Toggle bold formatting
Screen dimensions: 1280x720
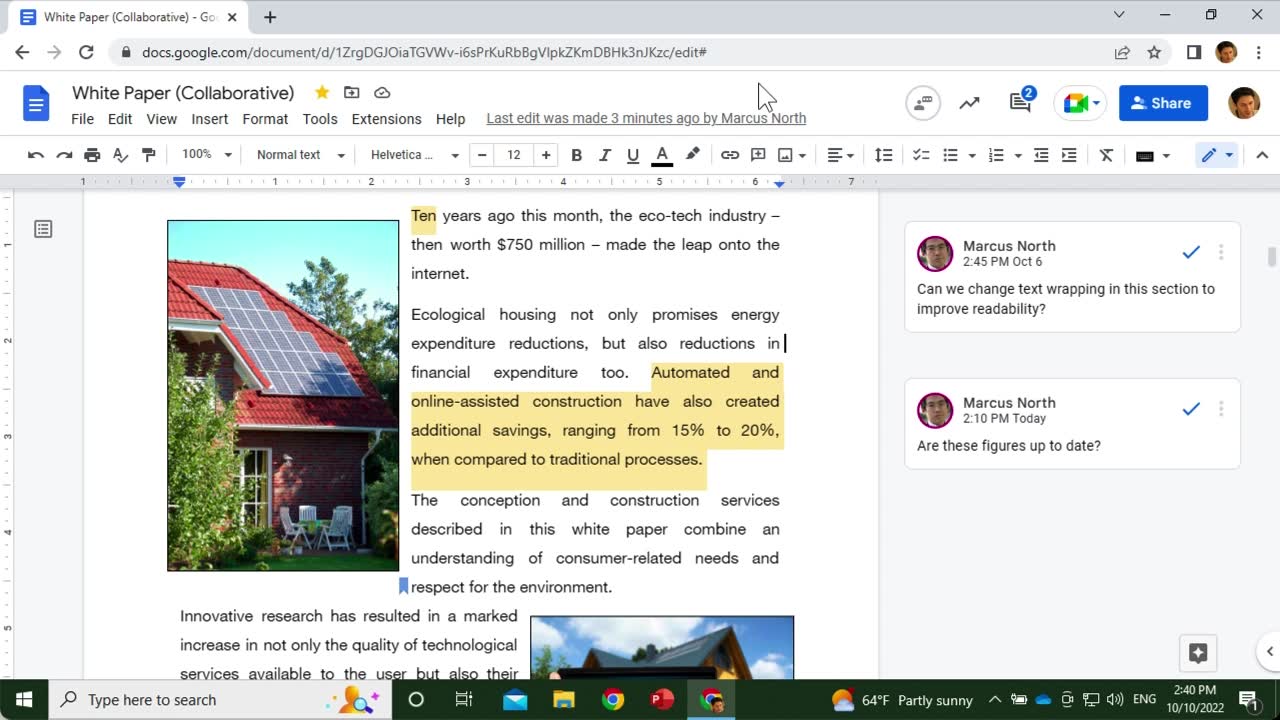click(x=576, y=155)
